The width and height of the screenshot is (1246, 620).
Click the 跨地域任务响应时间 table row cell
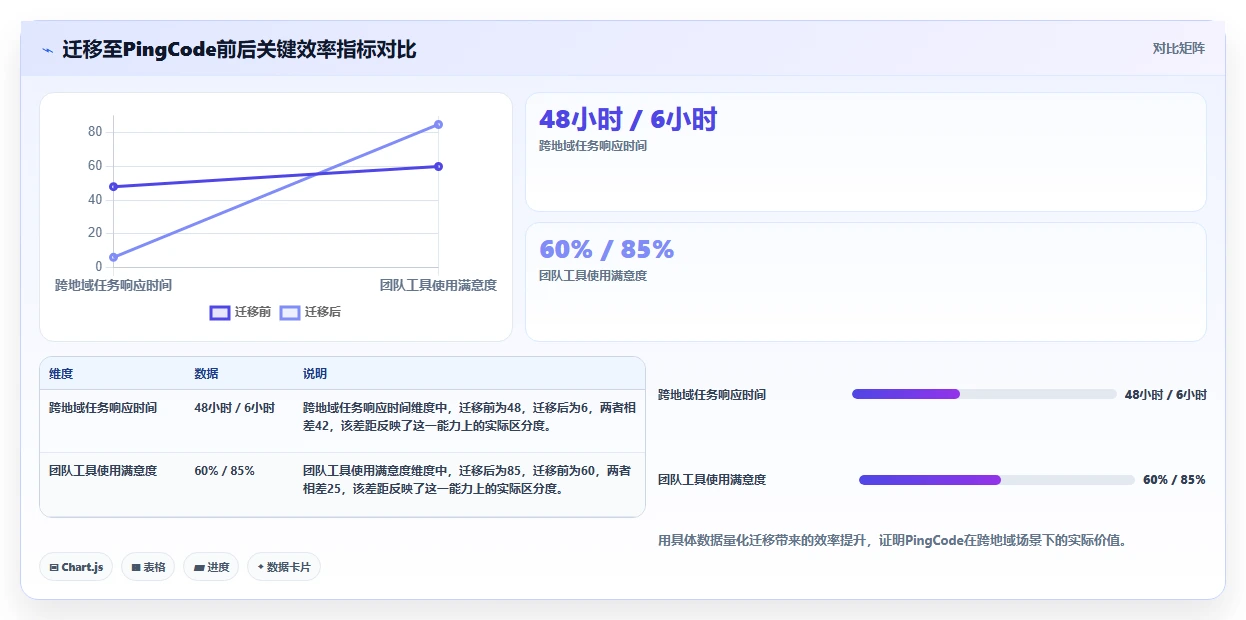tap(103, 408)
